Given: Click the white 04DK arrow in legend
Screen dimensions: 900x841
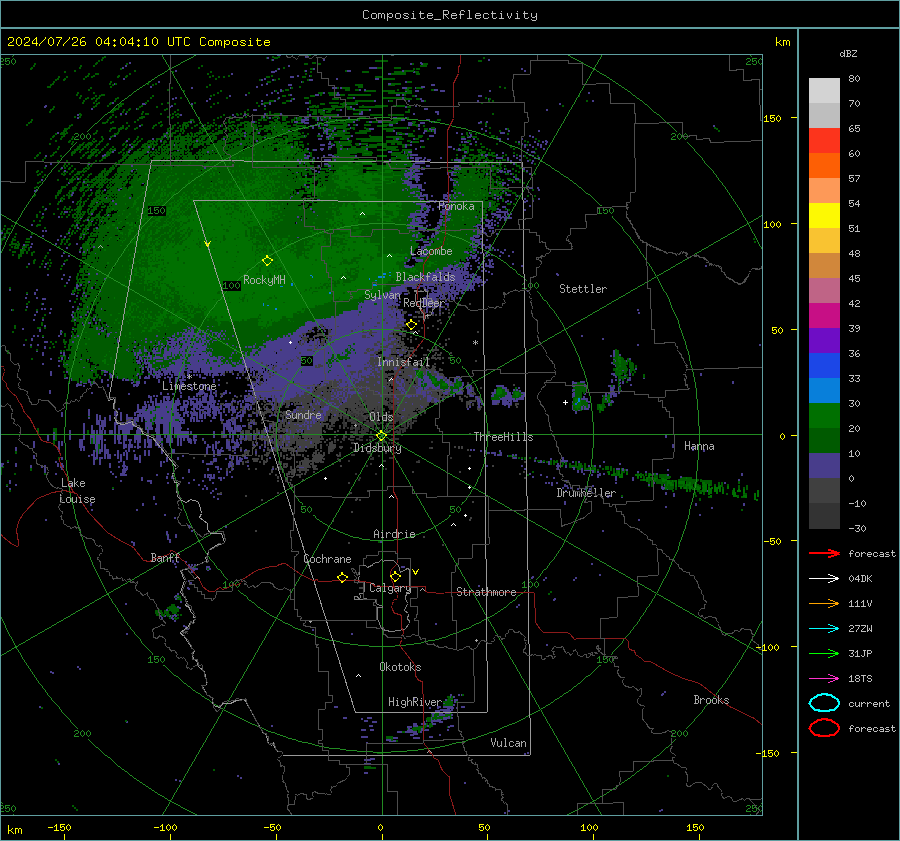Looking at the screenshot, I should tap(824, 579).
